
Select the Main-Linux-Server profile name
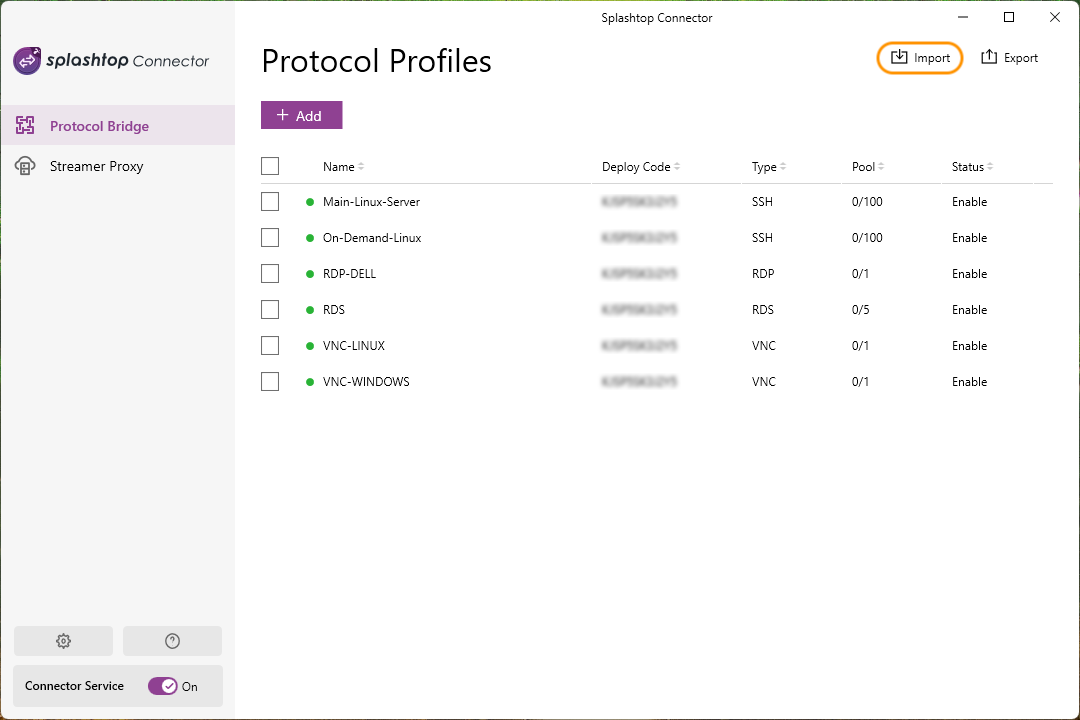[x=371, y=202]
